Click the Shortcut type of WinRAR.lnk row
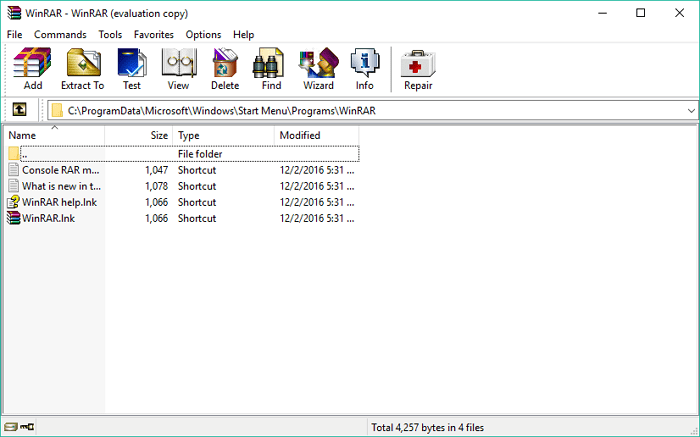 tap(197, 218)
